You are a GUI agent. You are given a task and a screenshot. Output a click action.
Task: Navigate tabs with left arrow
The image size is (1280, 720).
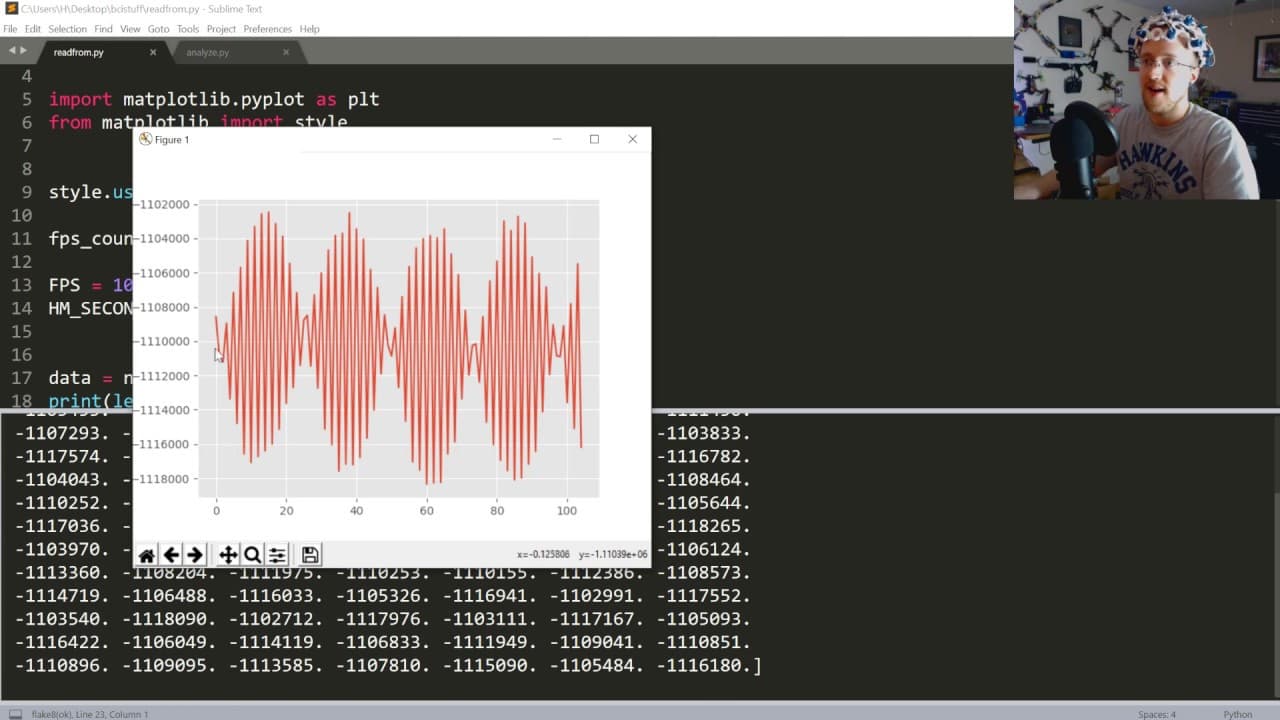[12, 51]
